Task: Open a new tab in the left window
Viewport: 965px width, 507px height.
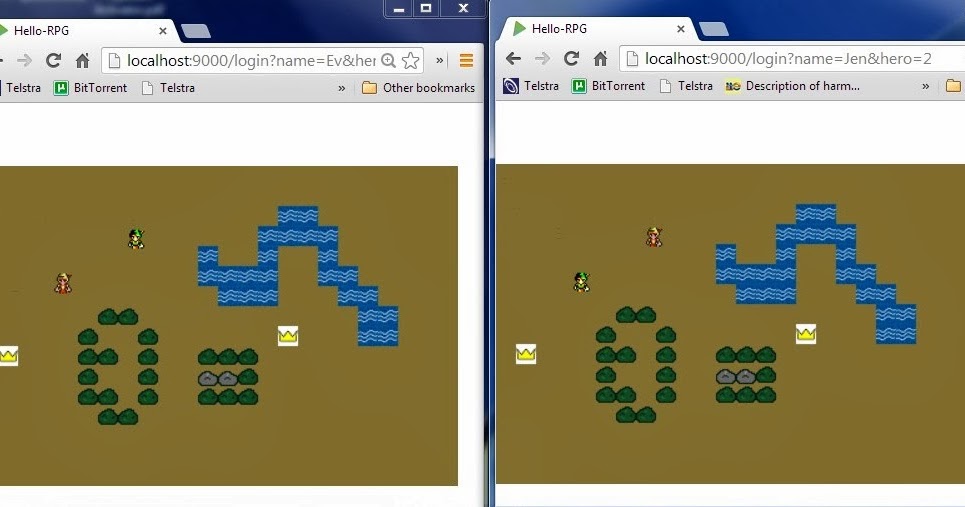Action: (x=196, y=31)
